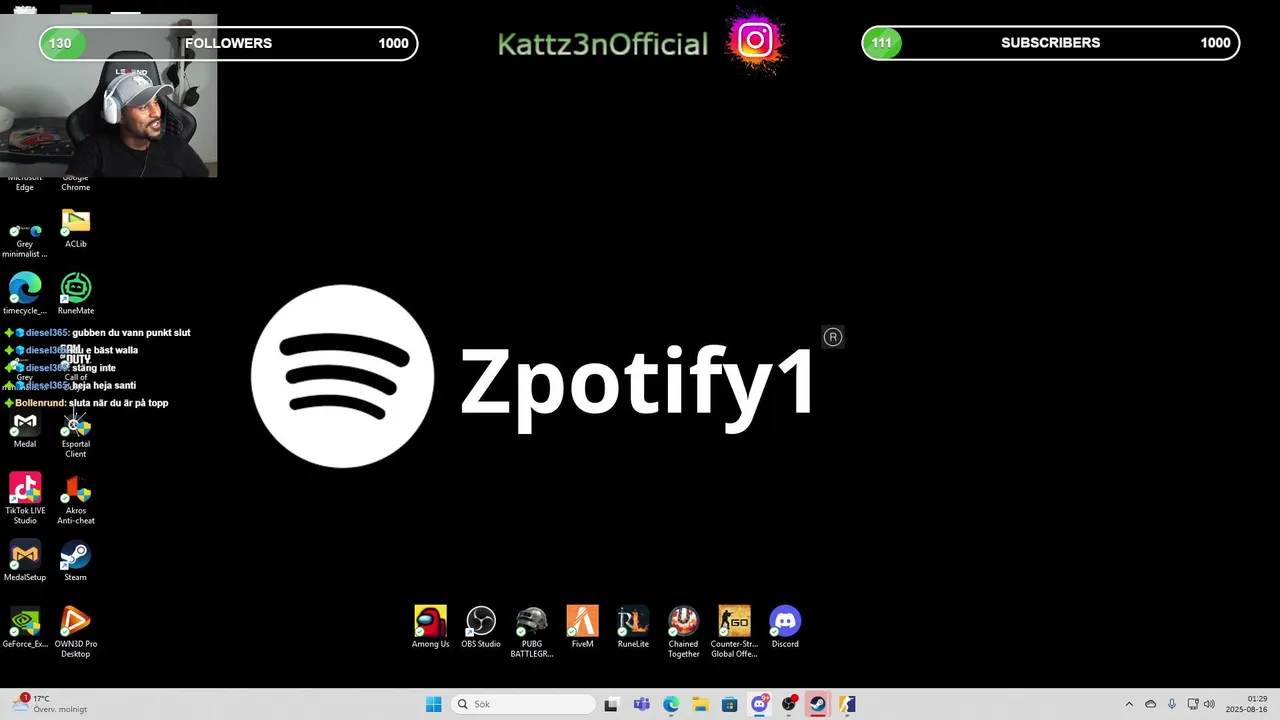Click the Subscribers progress bar
This screenshot has height=720, width=1280.
[1050, 43]
